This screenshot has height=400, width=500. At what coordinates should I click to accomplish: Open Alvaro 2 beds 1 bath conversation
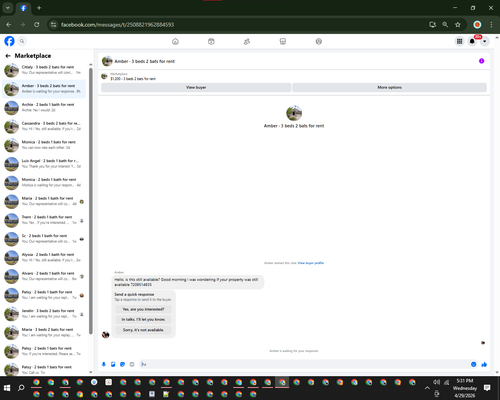click(44, 276)
